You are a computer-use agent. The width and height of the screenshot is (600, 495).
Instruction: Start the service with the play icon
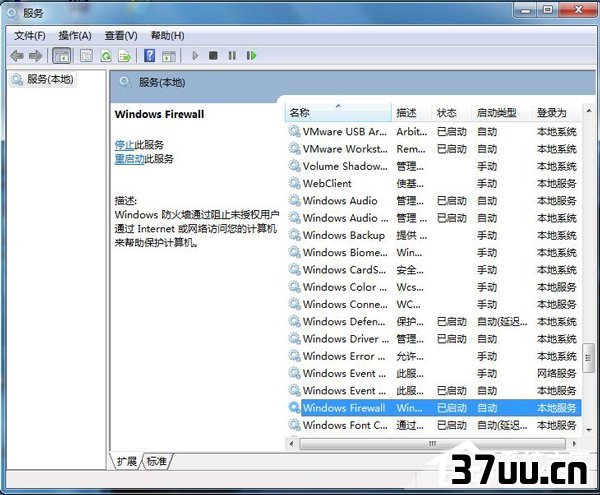click(195, 56)
